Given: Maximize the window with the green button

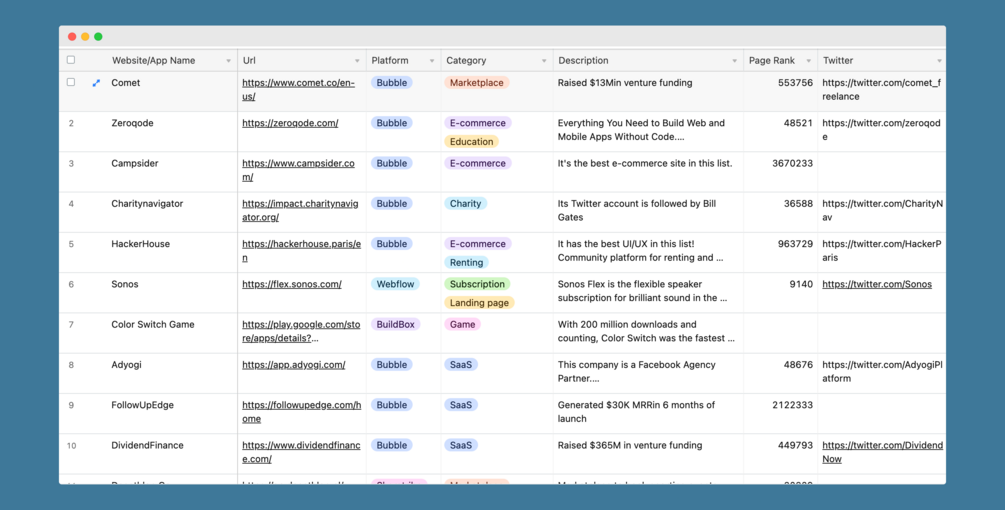Looking at the screenshot, I should click(x=98, y=37).
